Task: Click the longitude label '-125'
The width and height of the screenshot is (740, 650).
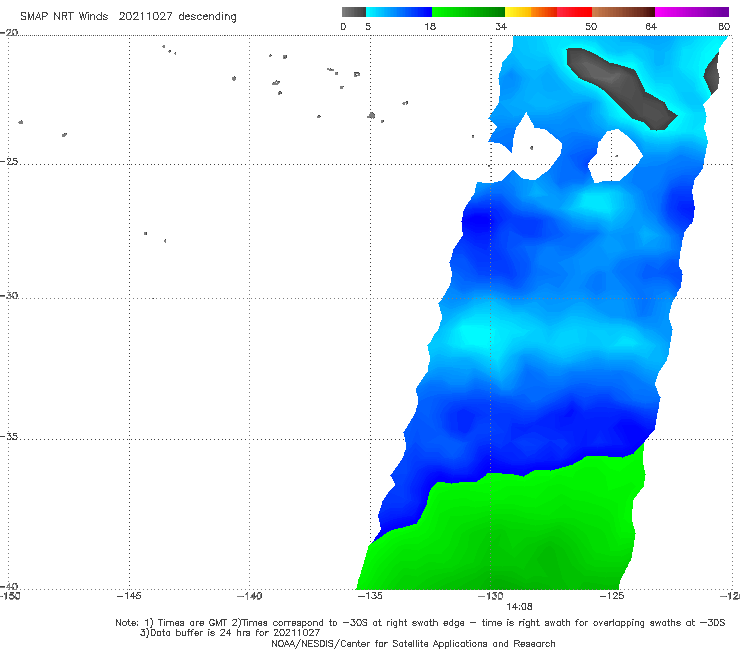Action: click(612, 596)
